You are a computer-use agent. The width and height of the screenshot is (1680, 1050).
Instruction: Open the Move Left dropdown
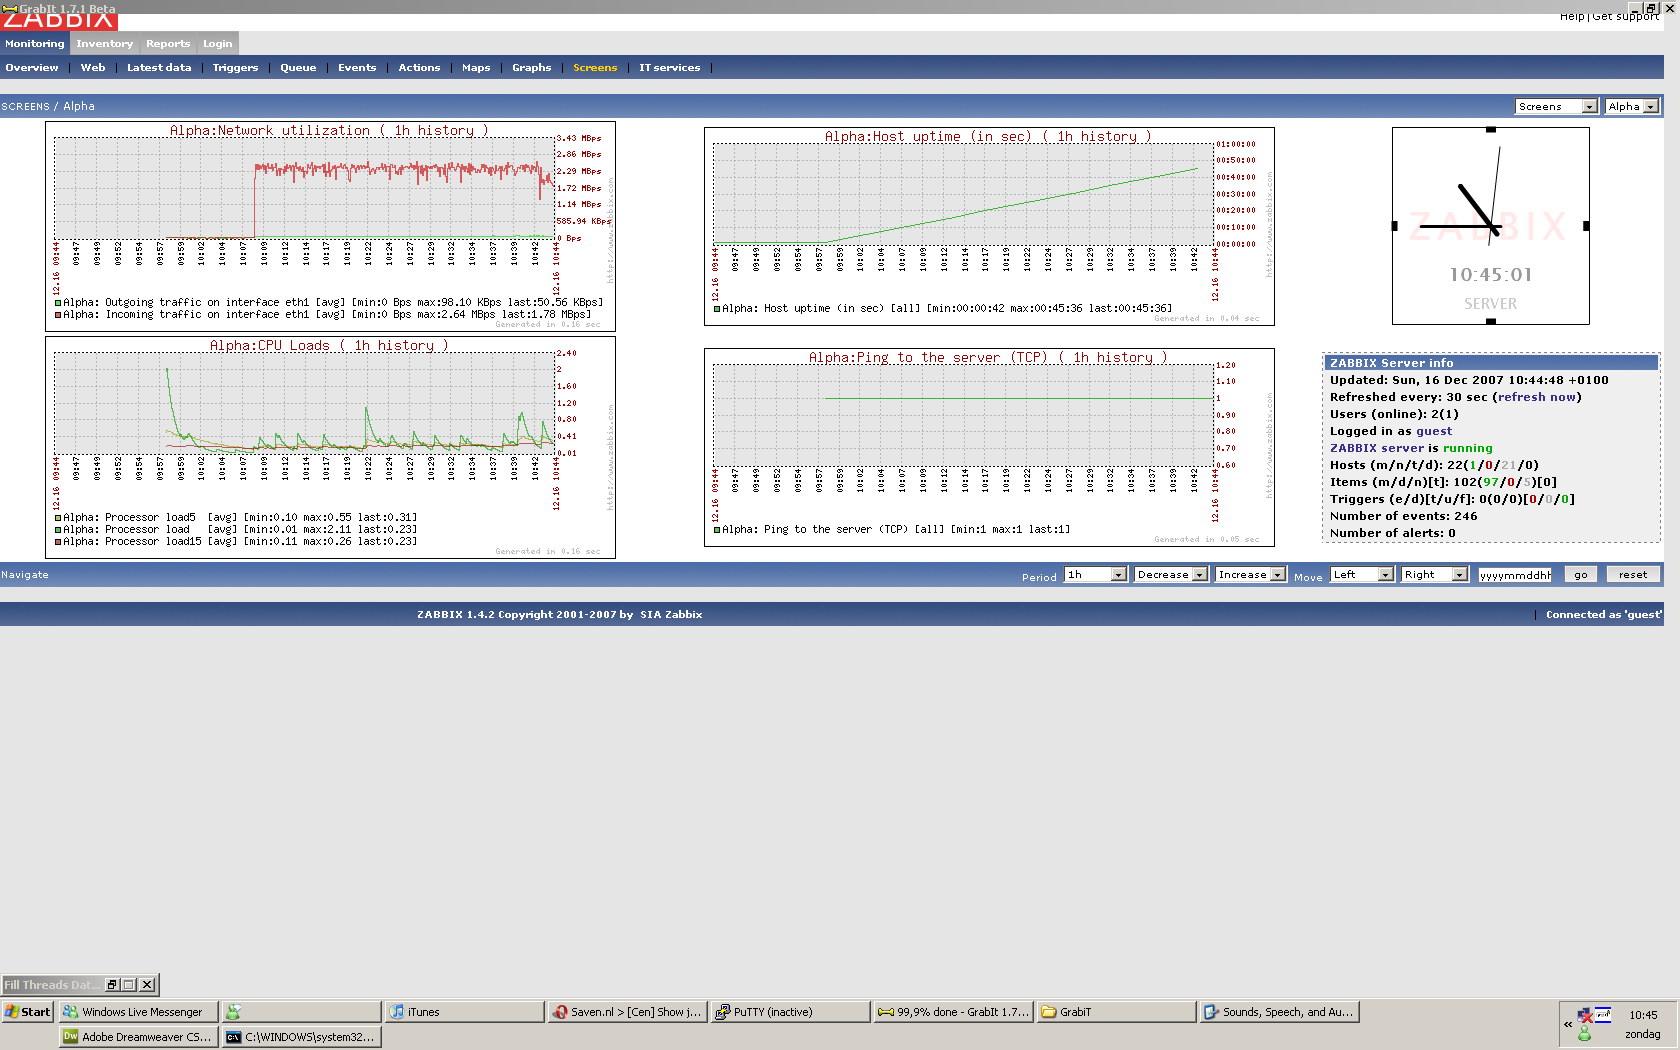(x=1361, y=575)
